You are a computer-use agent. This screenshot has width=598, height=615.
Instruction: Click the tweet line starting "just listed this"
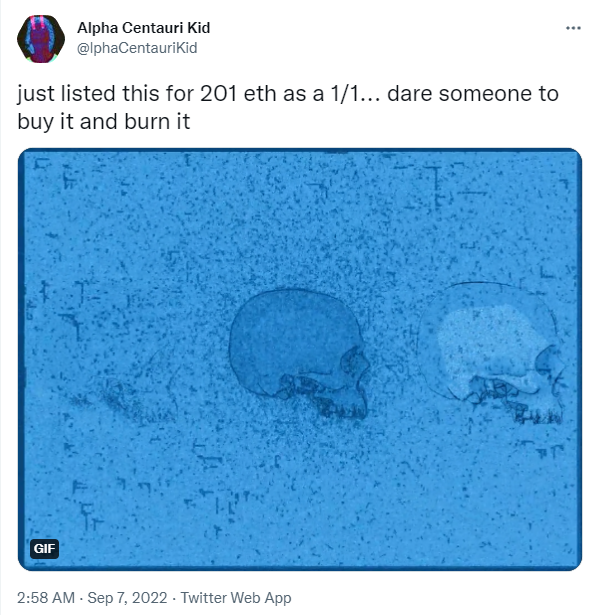(288, 94)
